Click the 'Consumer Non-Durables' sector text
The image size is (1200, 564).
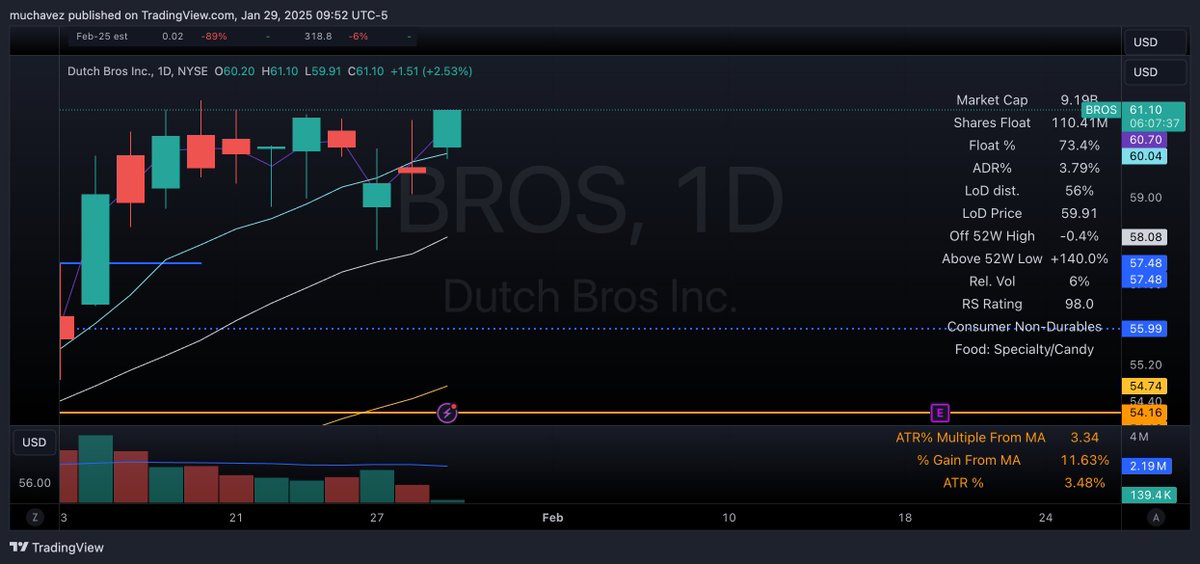tap(1024, 327)
